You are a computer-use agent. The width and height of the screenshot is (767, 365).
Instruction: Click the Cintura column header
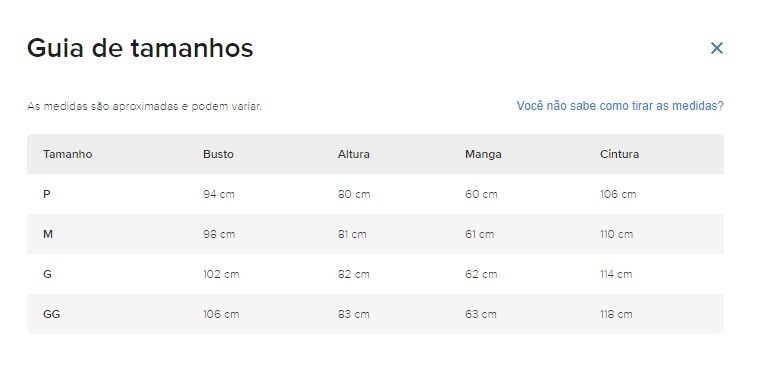pos(619,154)
